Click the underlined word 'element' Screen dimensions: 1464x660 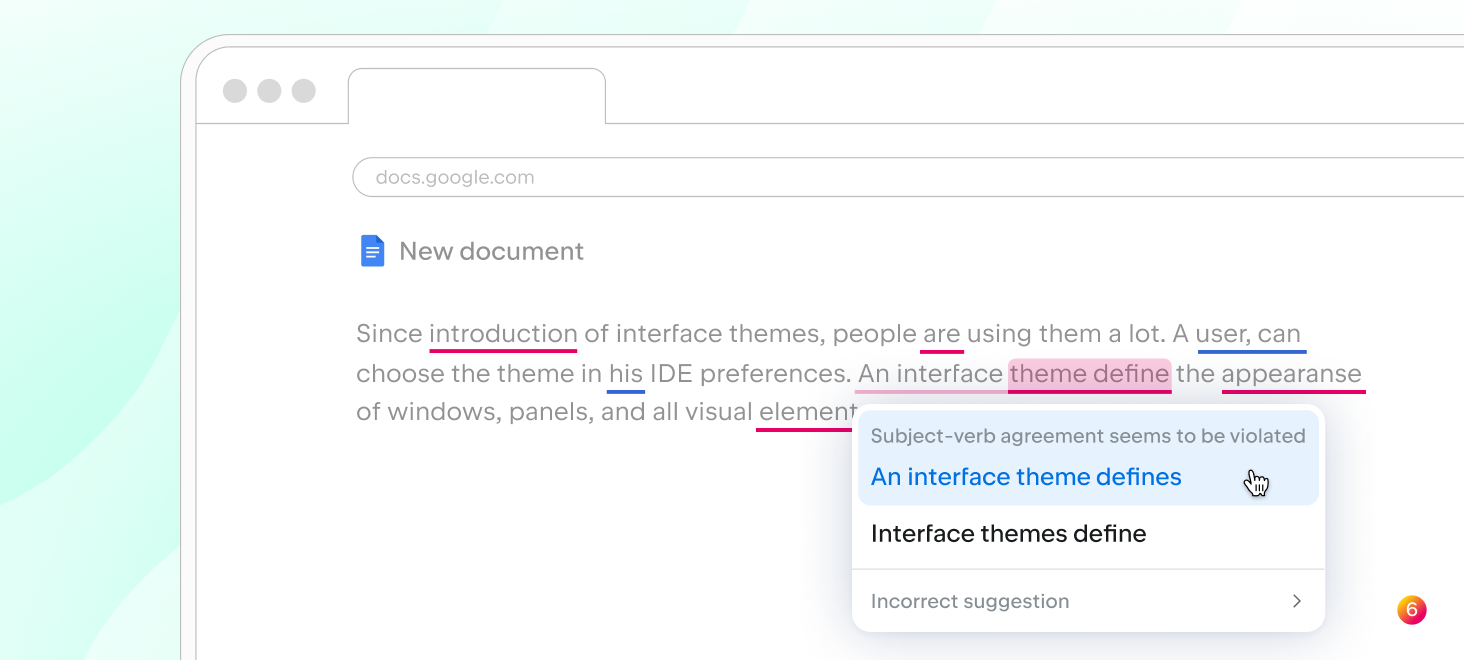pyautogui.click(x=807, y=412)
